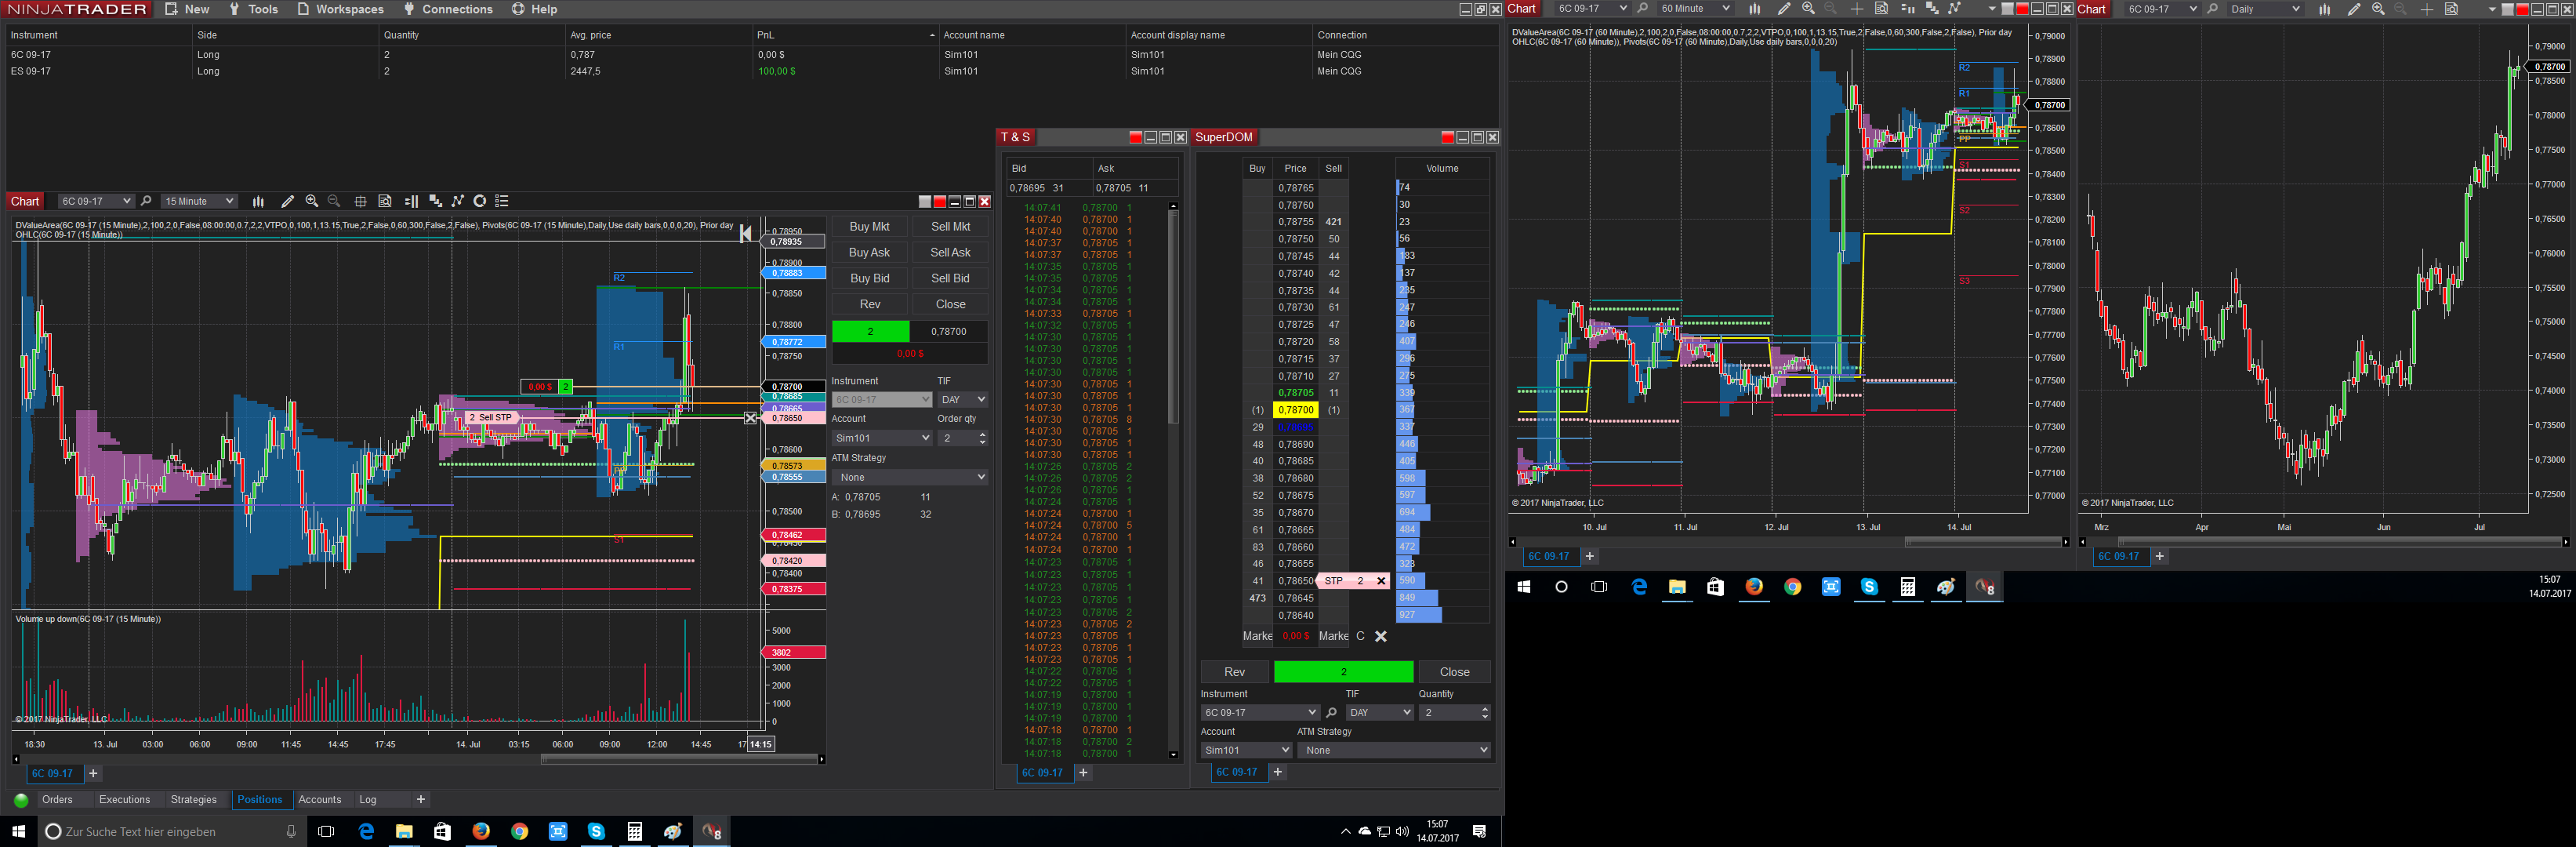Open the New menu
Viewport: 2576px width, 847px height.
[x=187, y=9]
